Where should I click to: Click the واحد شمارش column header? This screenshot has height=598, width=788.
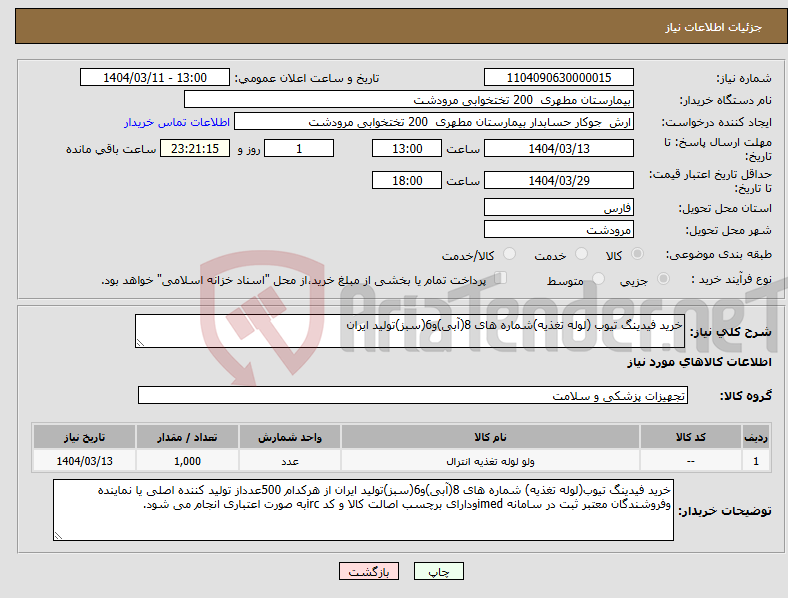click(290, 437)
